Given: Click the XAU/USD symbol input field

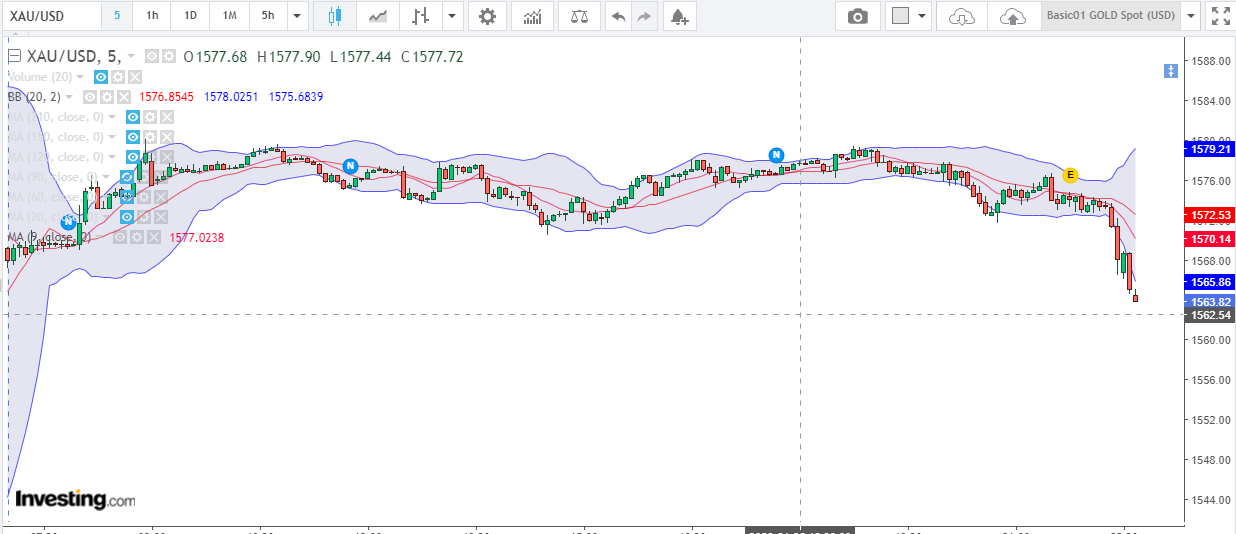Looking at the screenshot, I should click(x=52, y=16).
